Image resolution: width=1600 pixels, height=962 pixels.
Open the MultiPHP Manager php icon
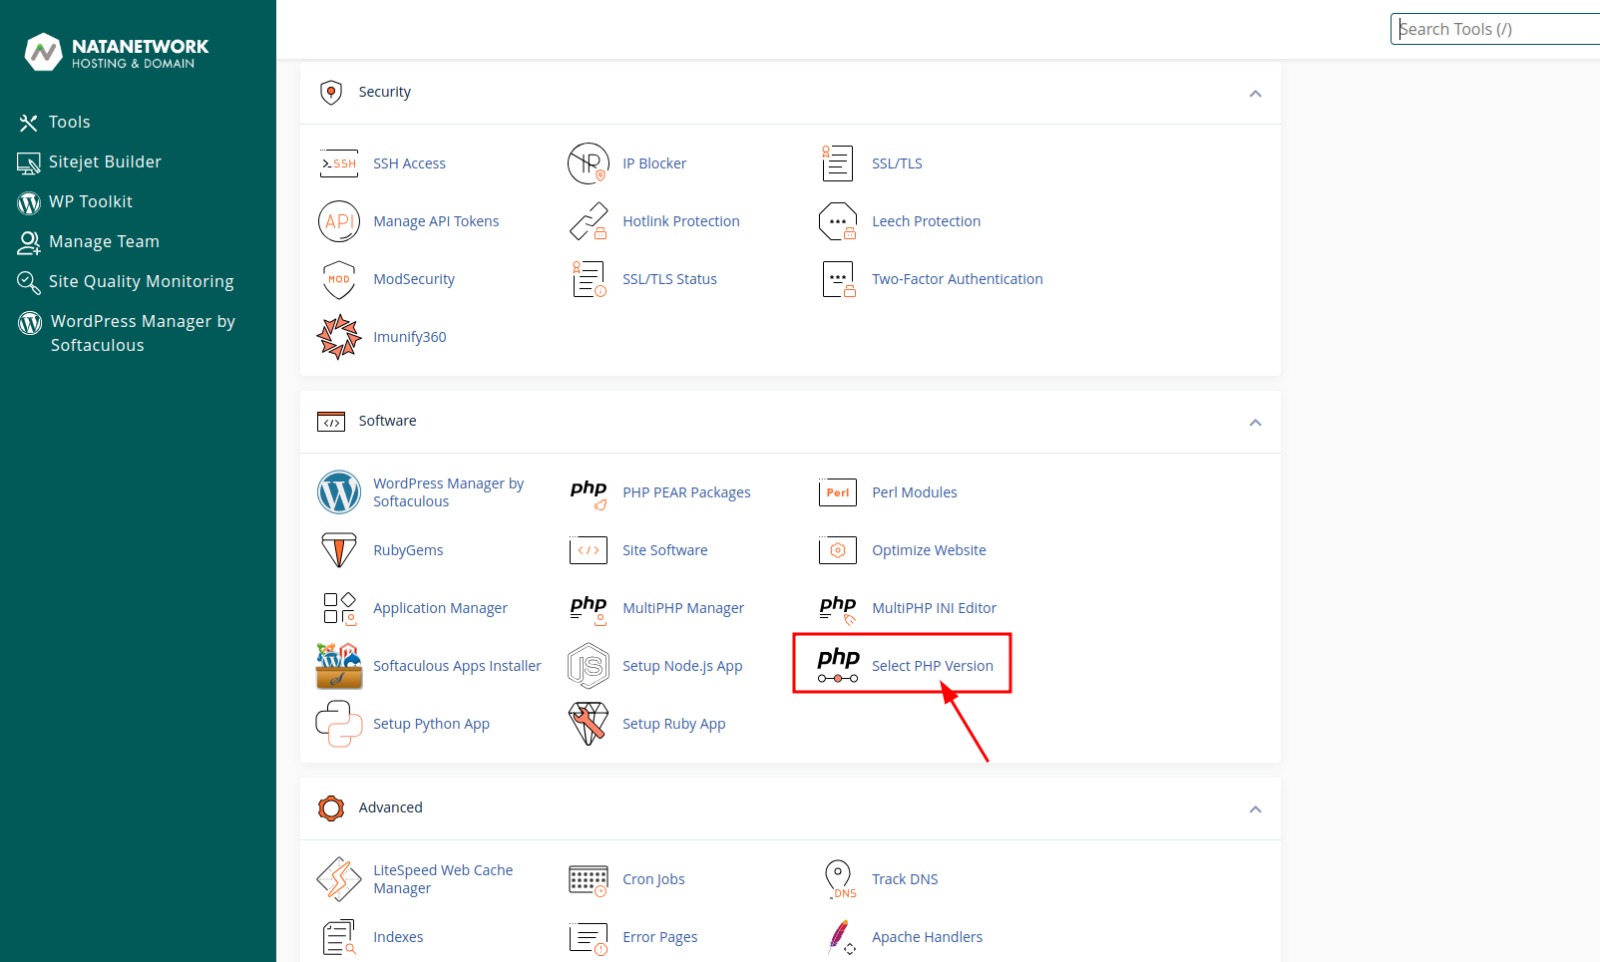(x=588, y=608)
